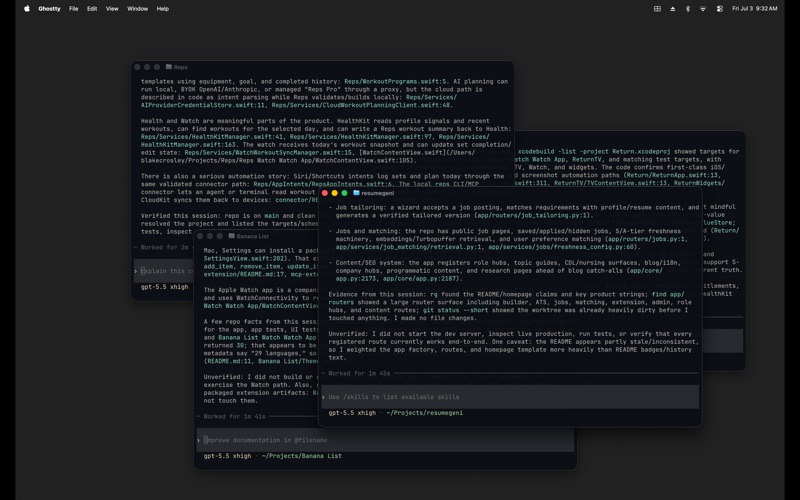The width and height of the screenshot is (800, 500).
Task: Click 'app/routers/jobs.py:1' in resumegeni window
Action: [646, 239]
